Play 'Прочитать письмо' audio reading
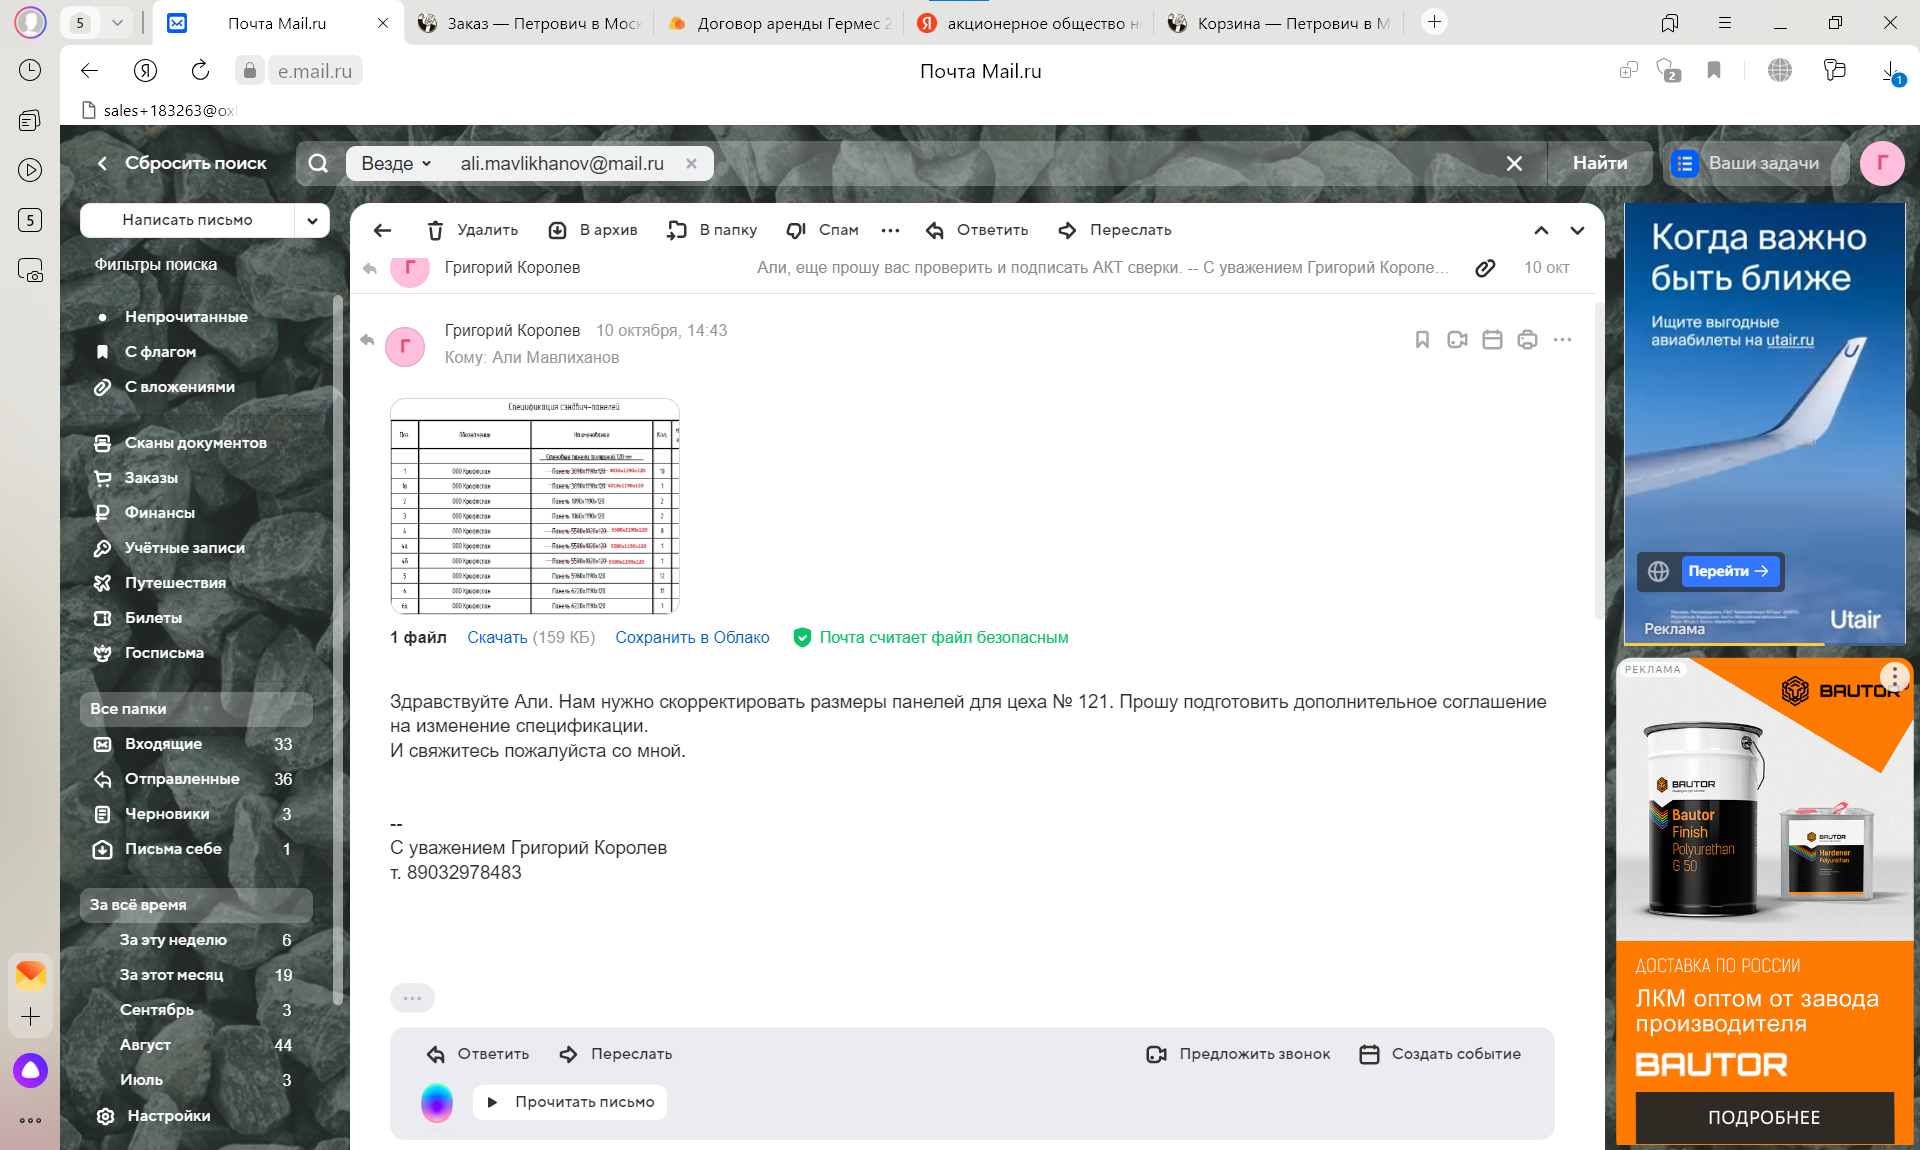Image resolution: width=1920 pixels, height=1150 pixels. tap(570, 1102)
